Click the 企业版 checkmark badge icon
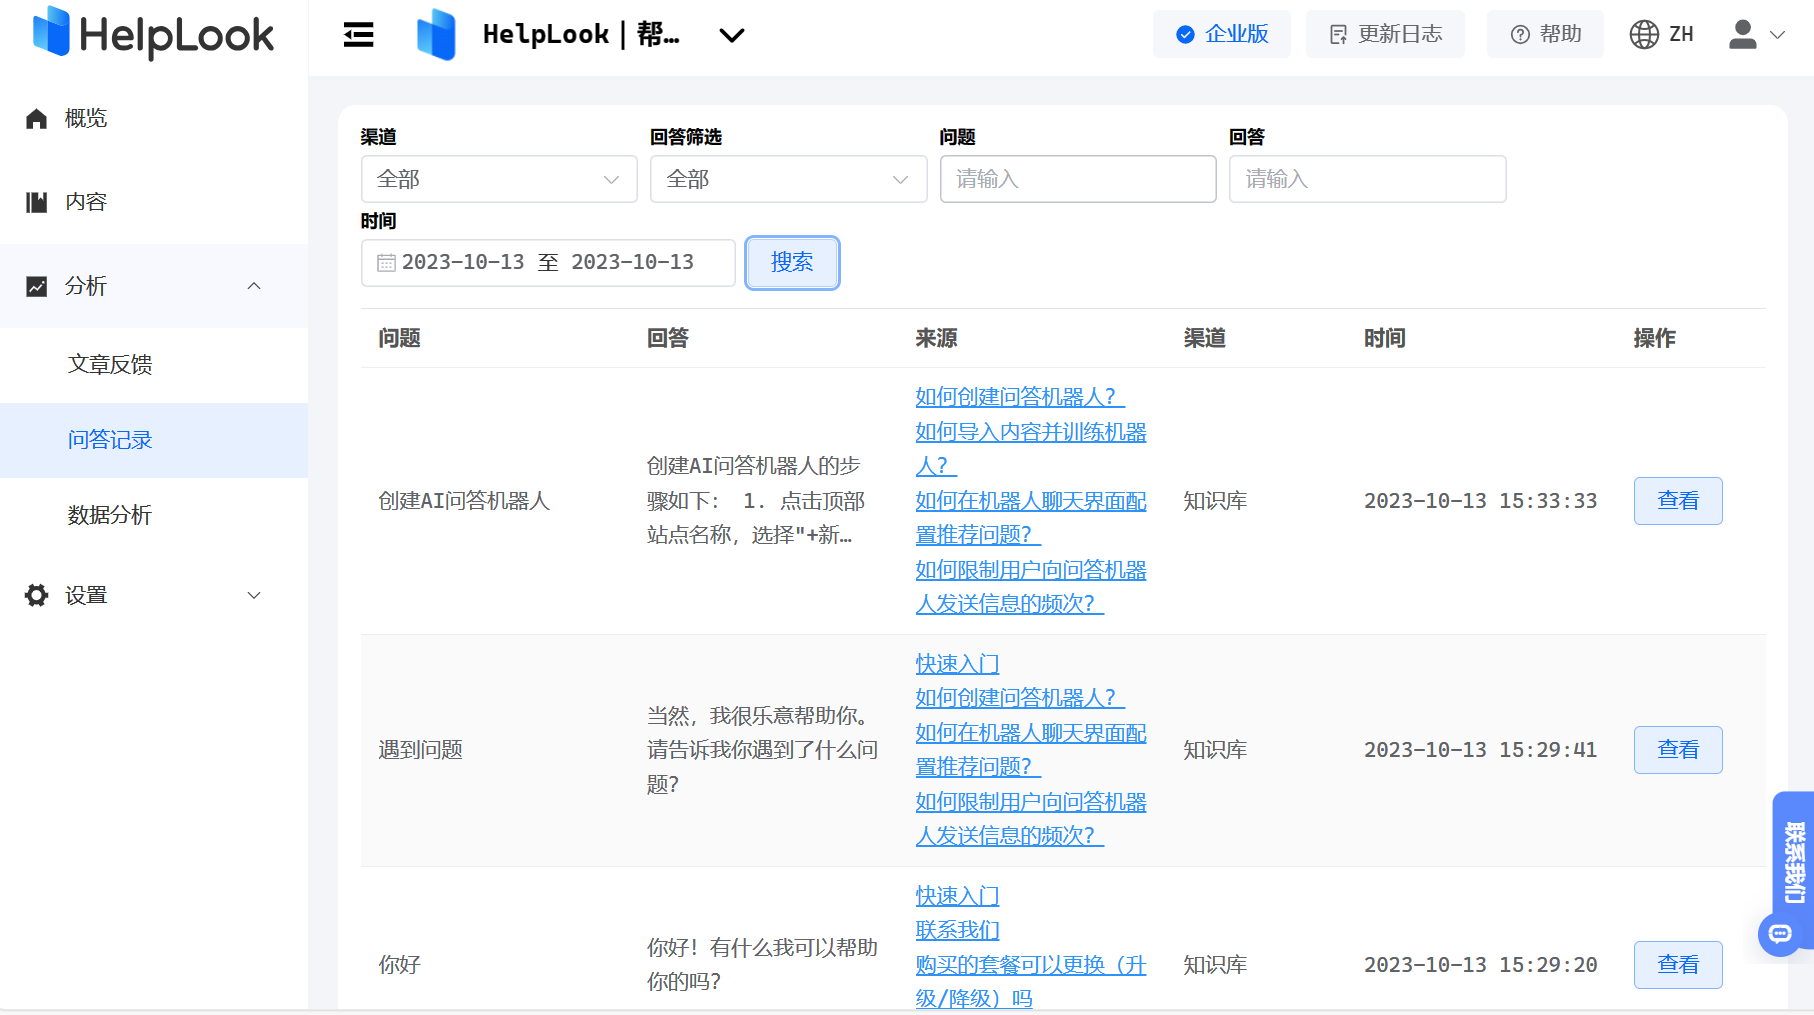 click(1184, 33)
